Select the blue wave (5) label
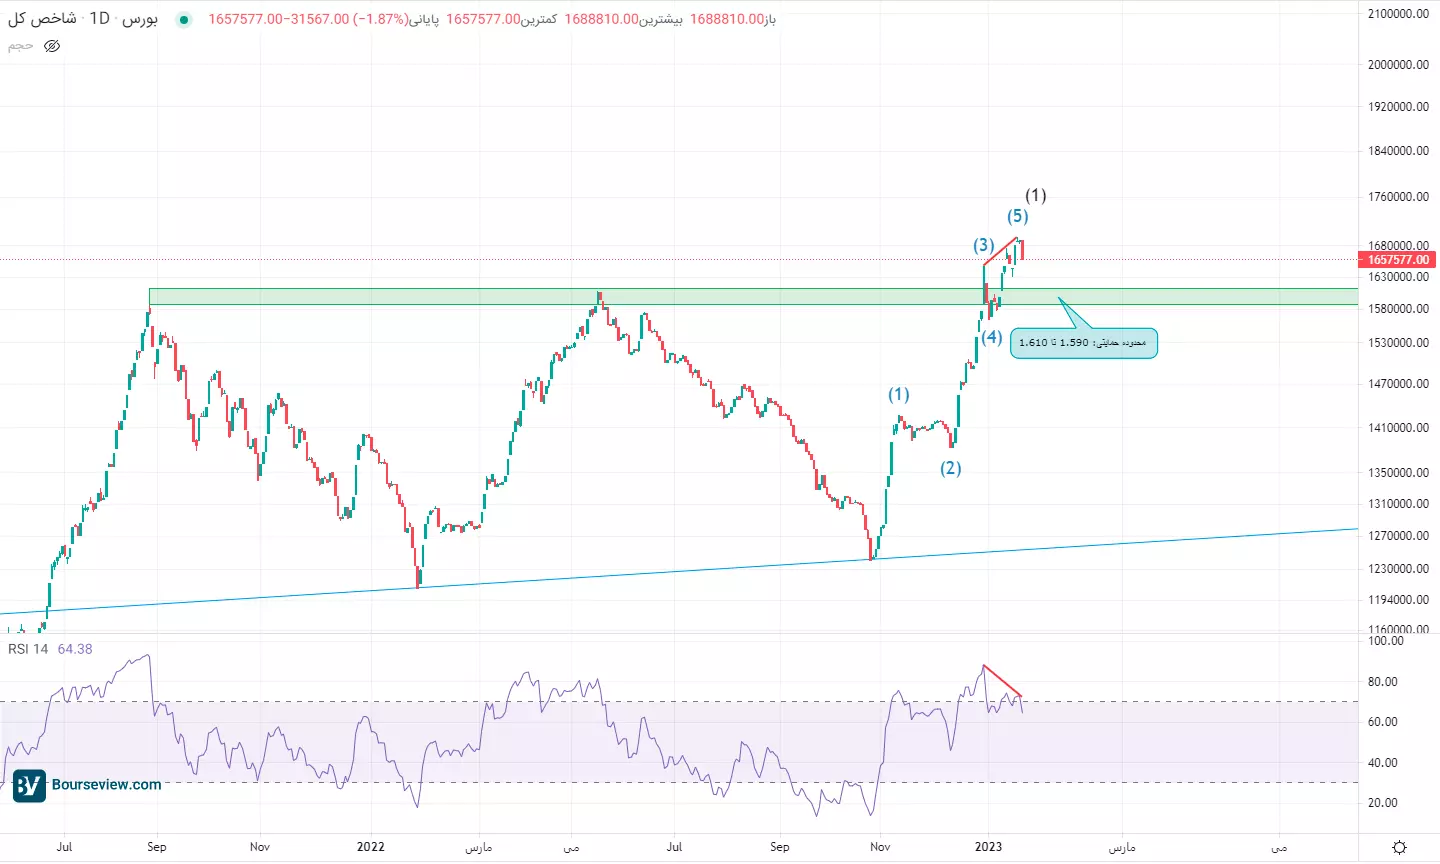The height and width of the screenshot is (864, 1440). 1017,216
